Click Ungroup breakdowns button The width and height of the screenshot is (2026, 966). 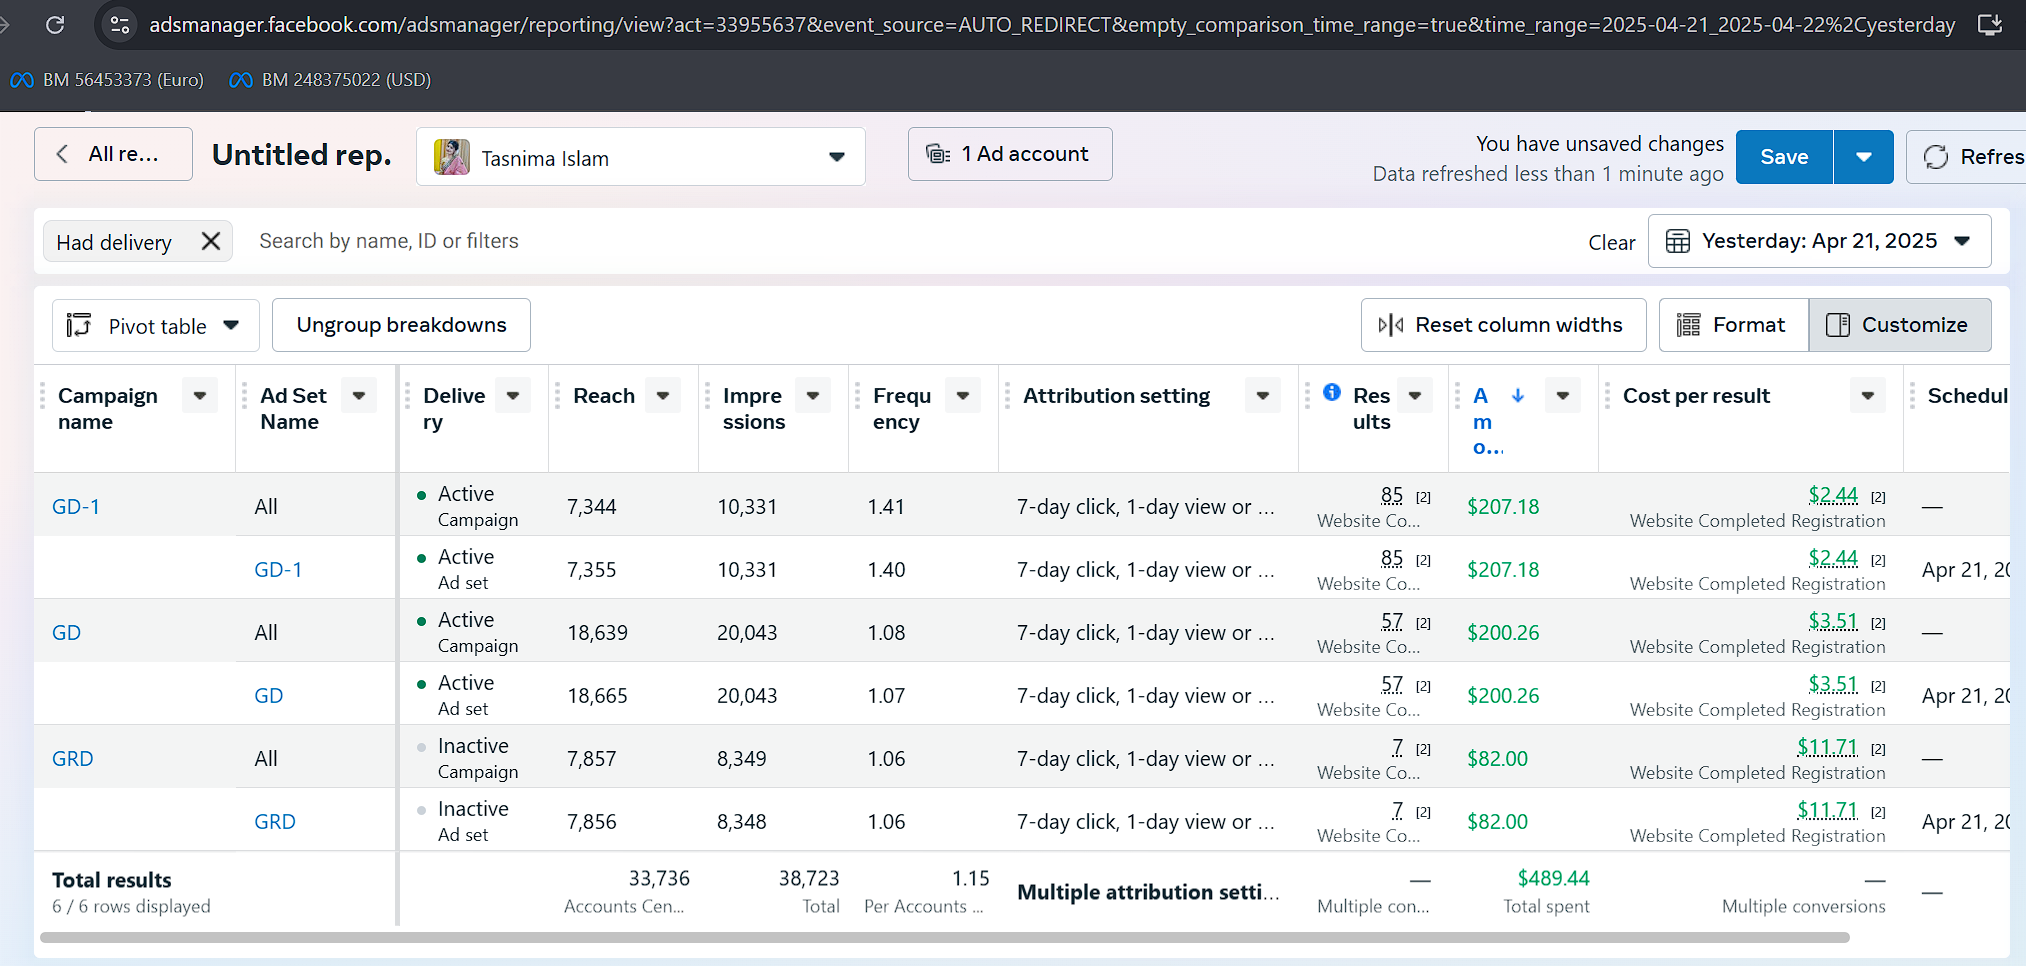click(401, 325)
